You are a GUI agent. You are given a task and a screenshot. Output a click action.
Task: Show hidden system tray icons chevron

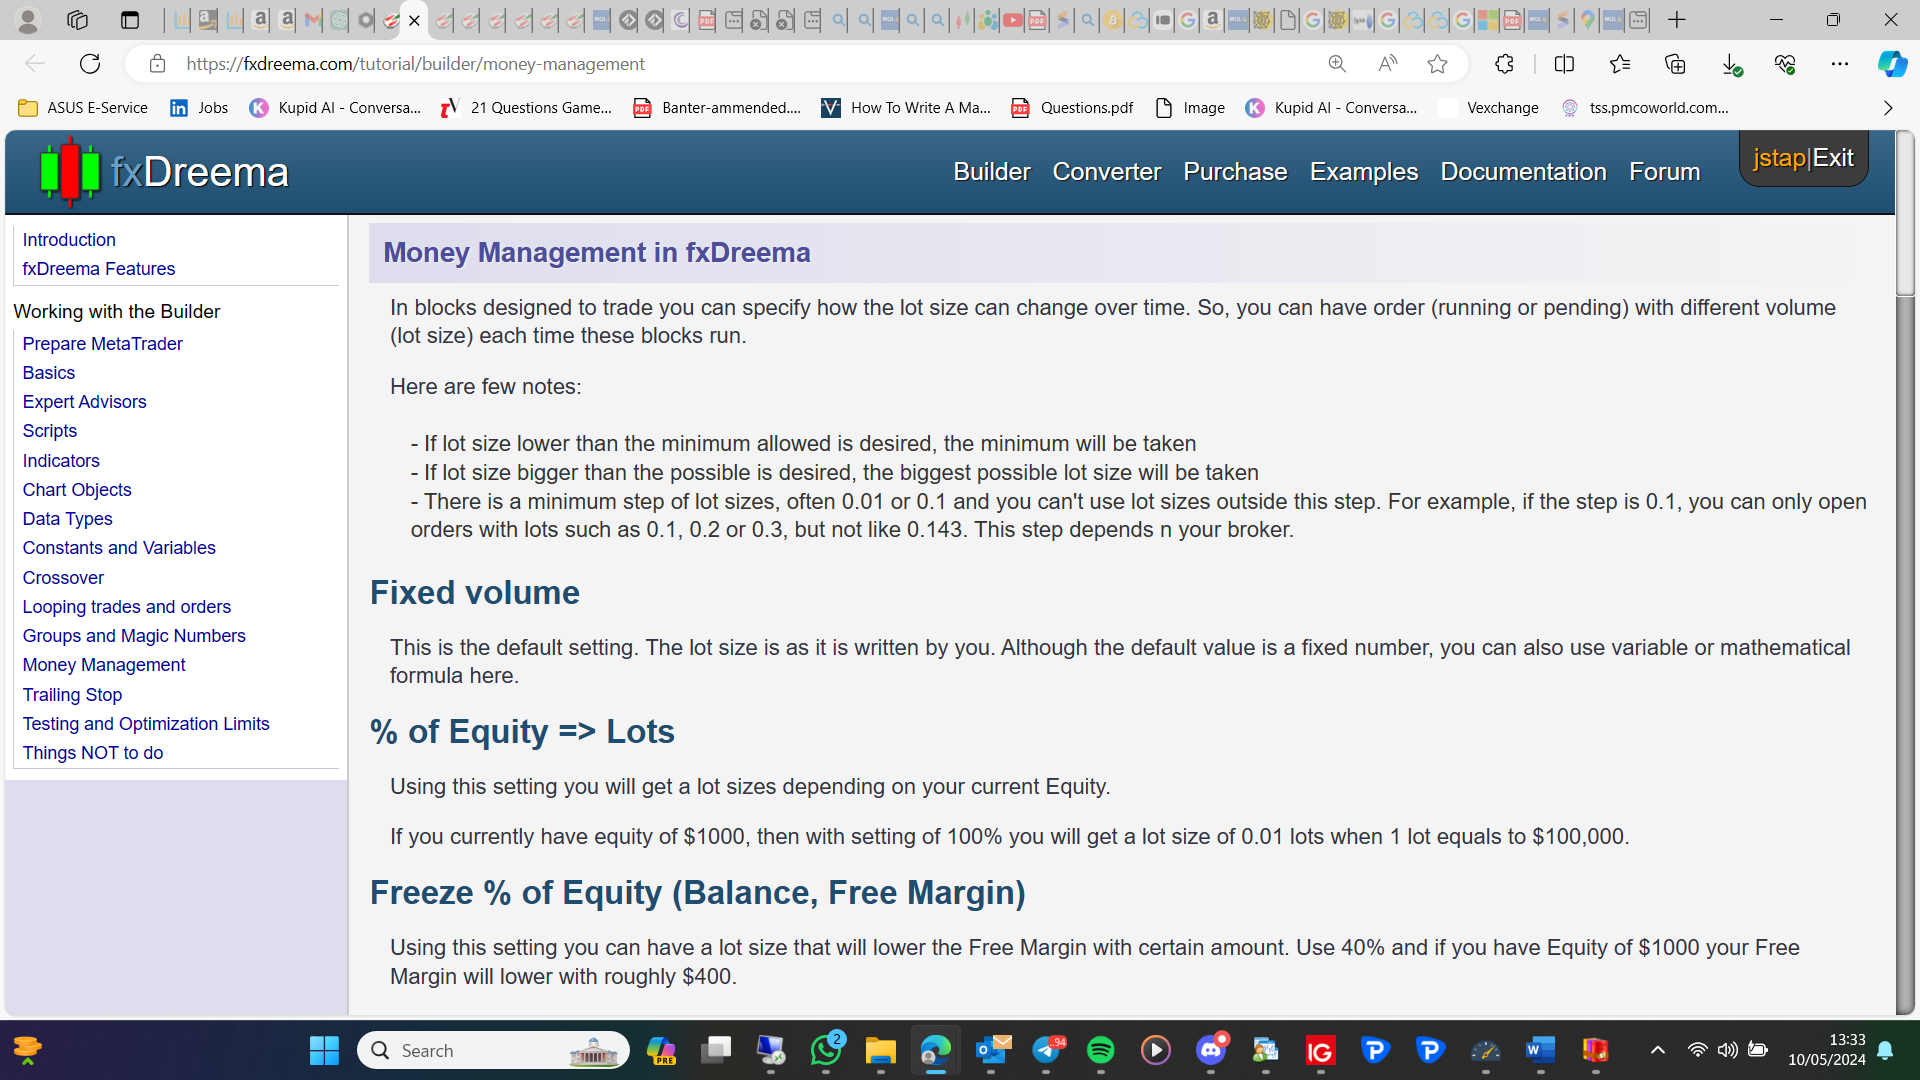(1658, 1050)
